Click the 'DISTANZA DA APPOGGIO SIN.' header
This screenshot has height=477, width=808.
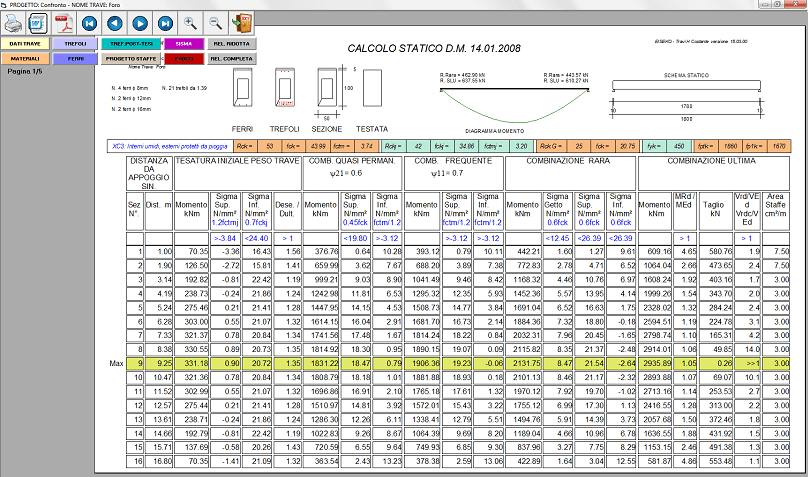149,173
